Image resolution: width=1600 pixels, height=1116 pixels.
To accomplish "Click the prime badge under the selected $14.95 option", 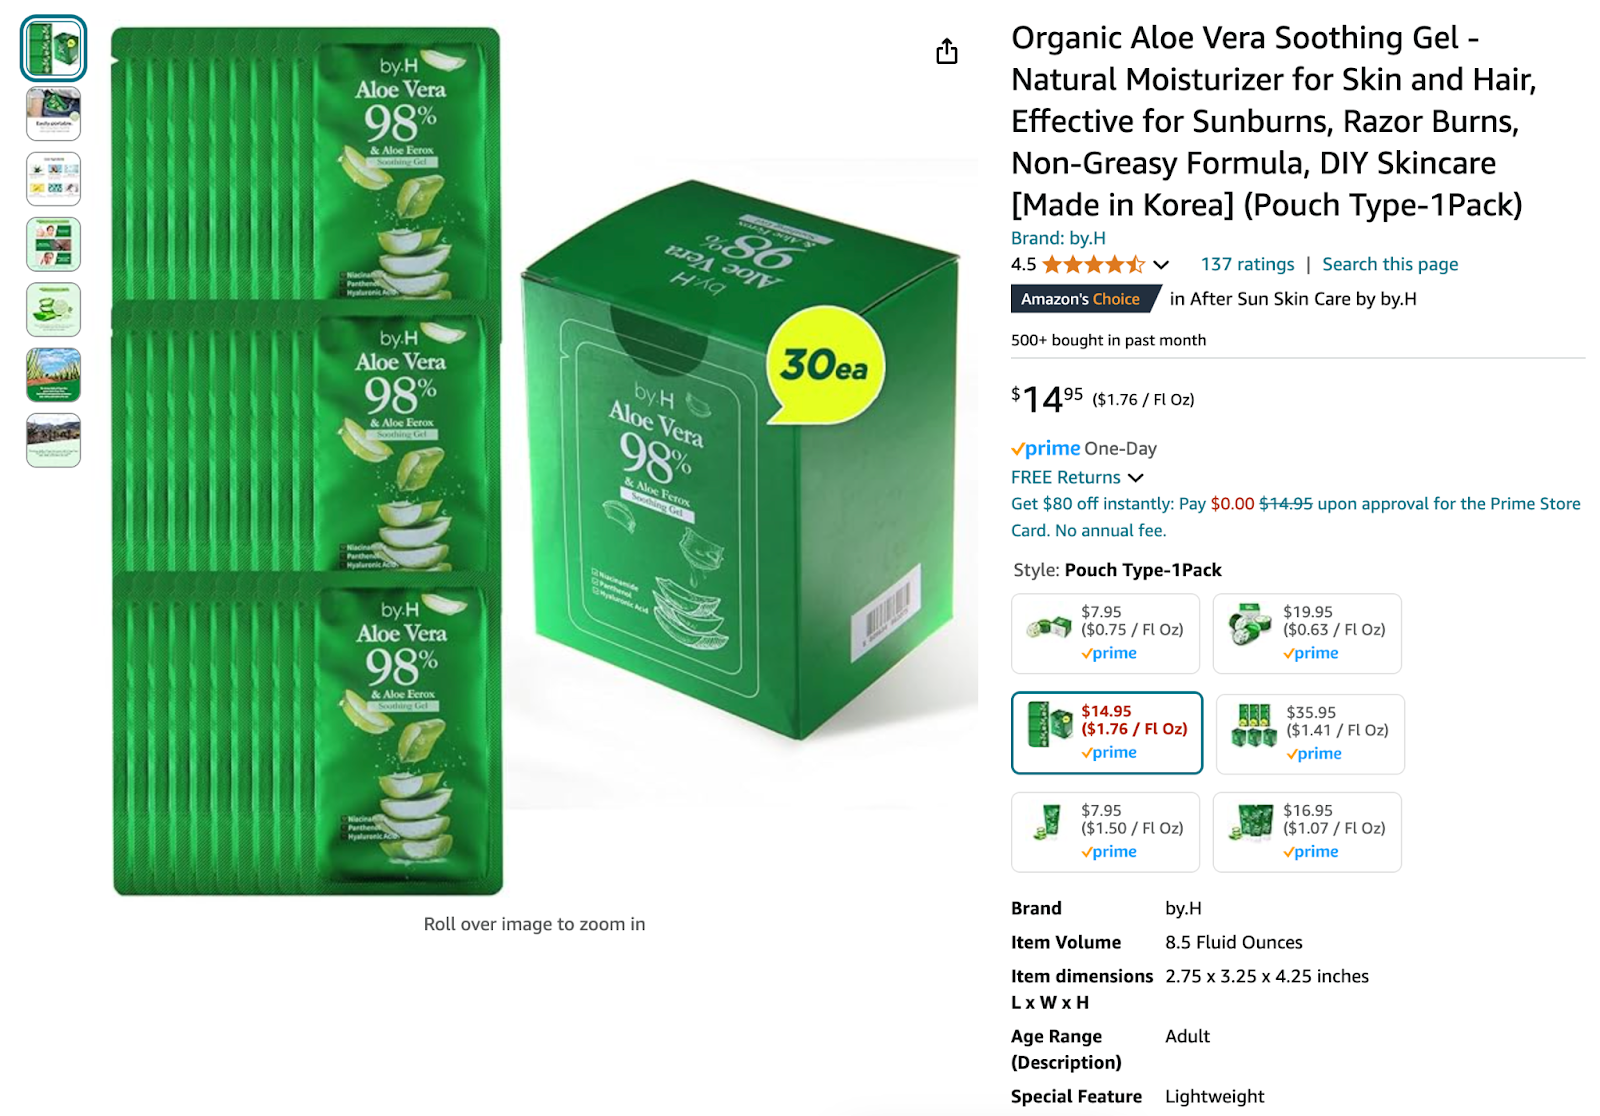I will [1107, 752].
